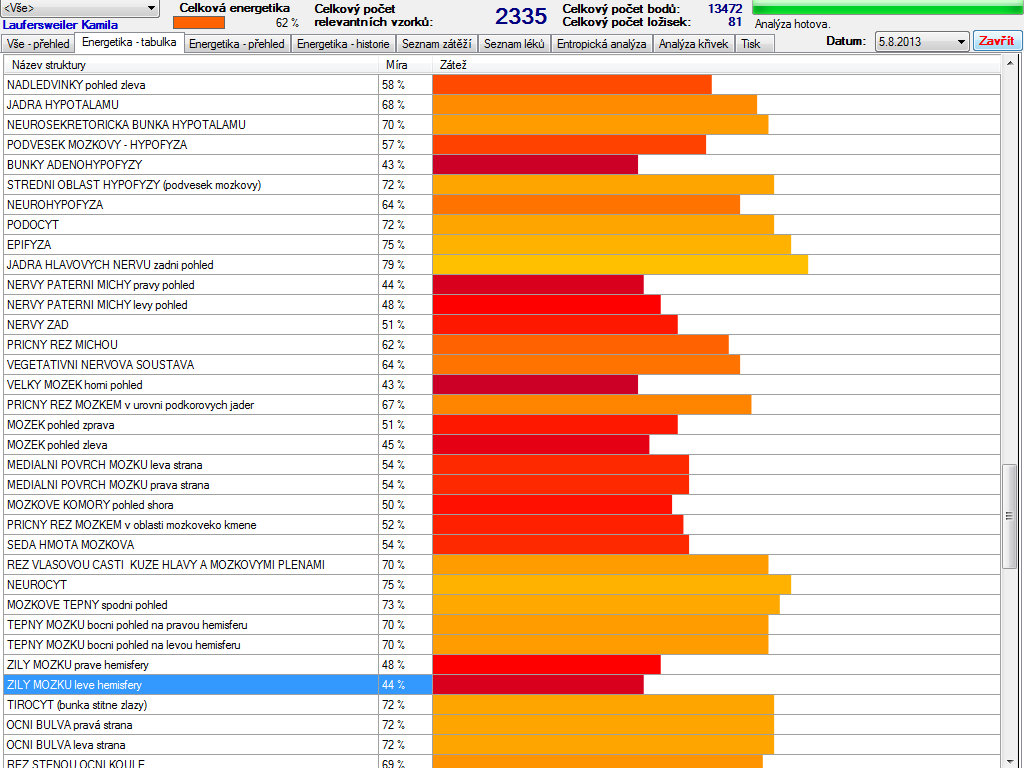Select MEDIALNI POVRCH MOZKU leva strana
The width and height of the screenshot is (1024, 768).
502,465
